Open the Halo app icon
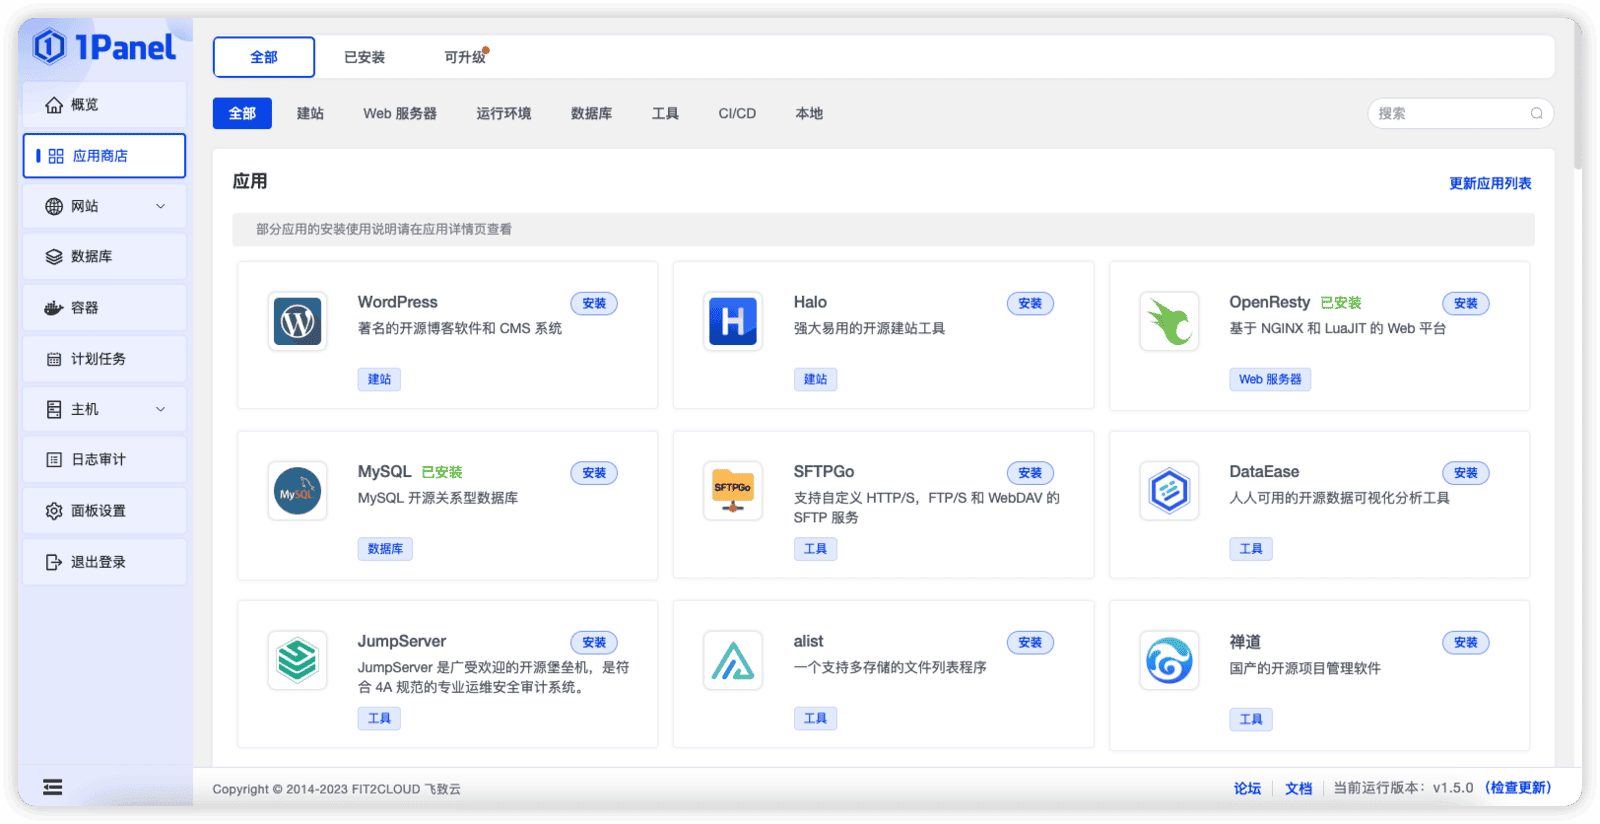 (x=733, y=321)
